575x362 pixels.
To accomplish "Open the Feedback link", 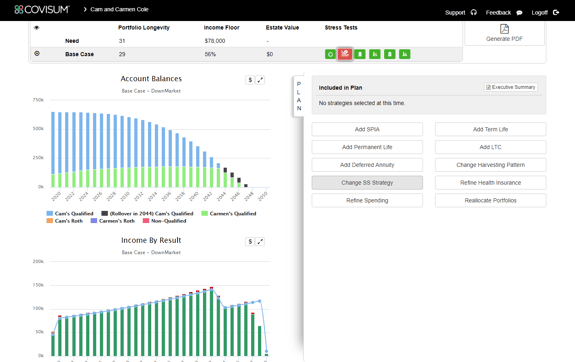I will pos(498,12).
